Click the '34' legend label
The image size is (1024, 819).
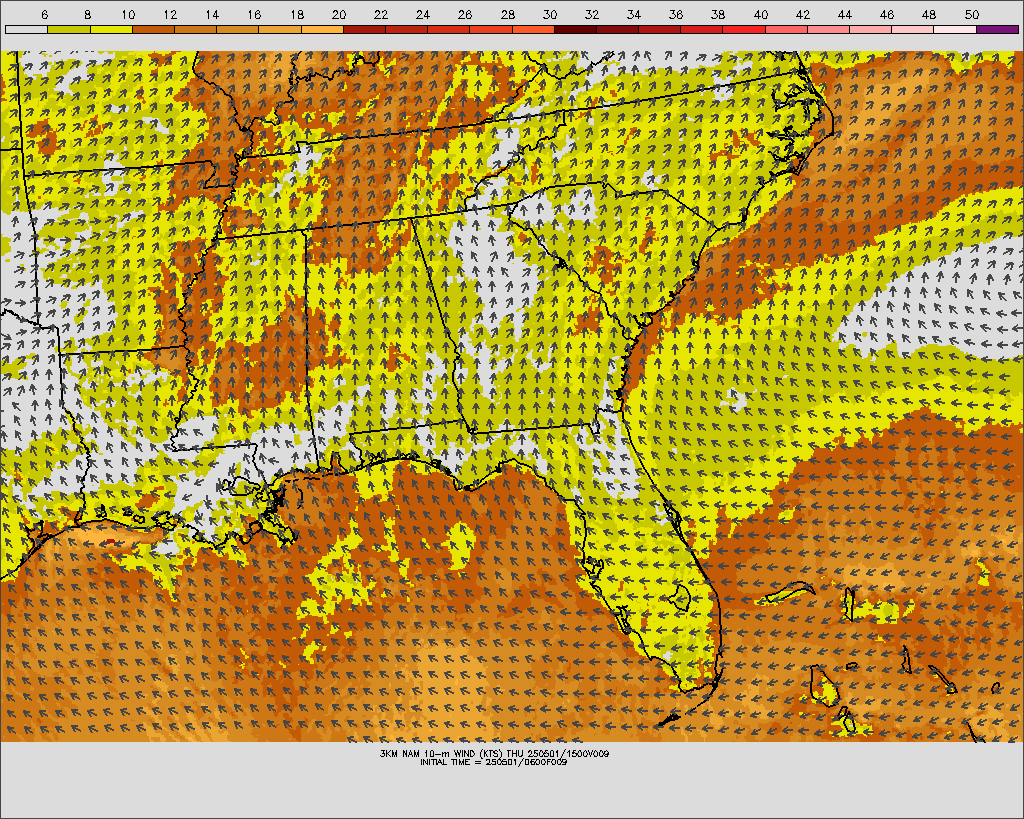point(634,14)
